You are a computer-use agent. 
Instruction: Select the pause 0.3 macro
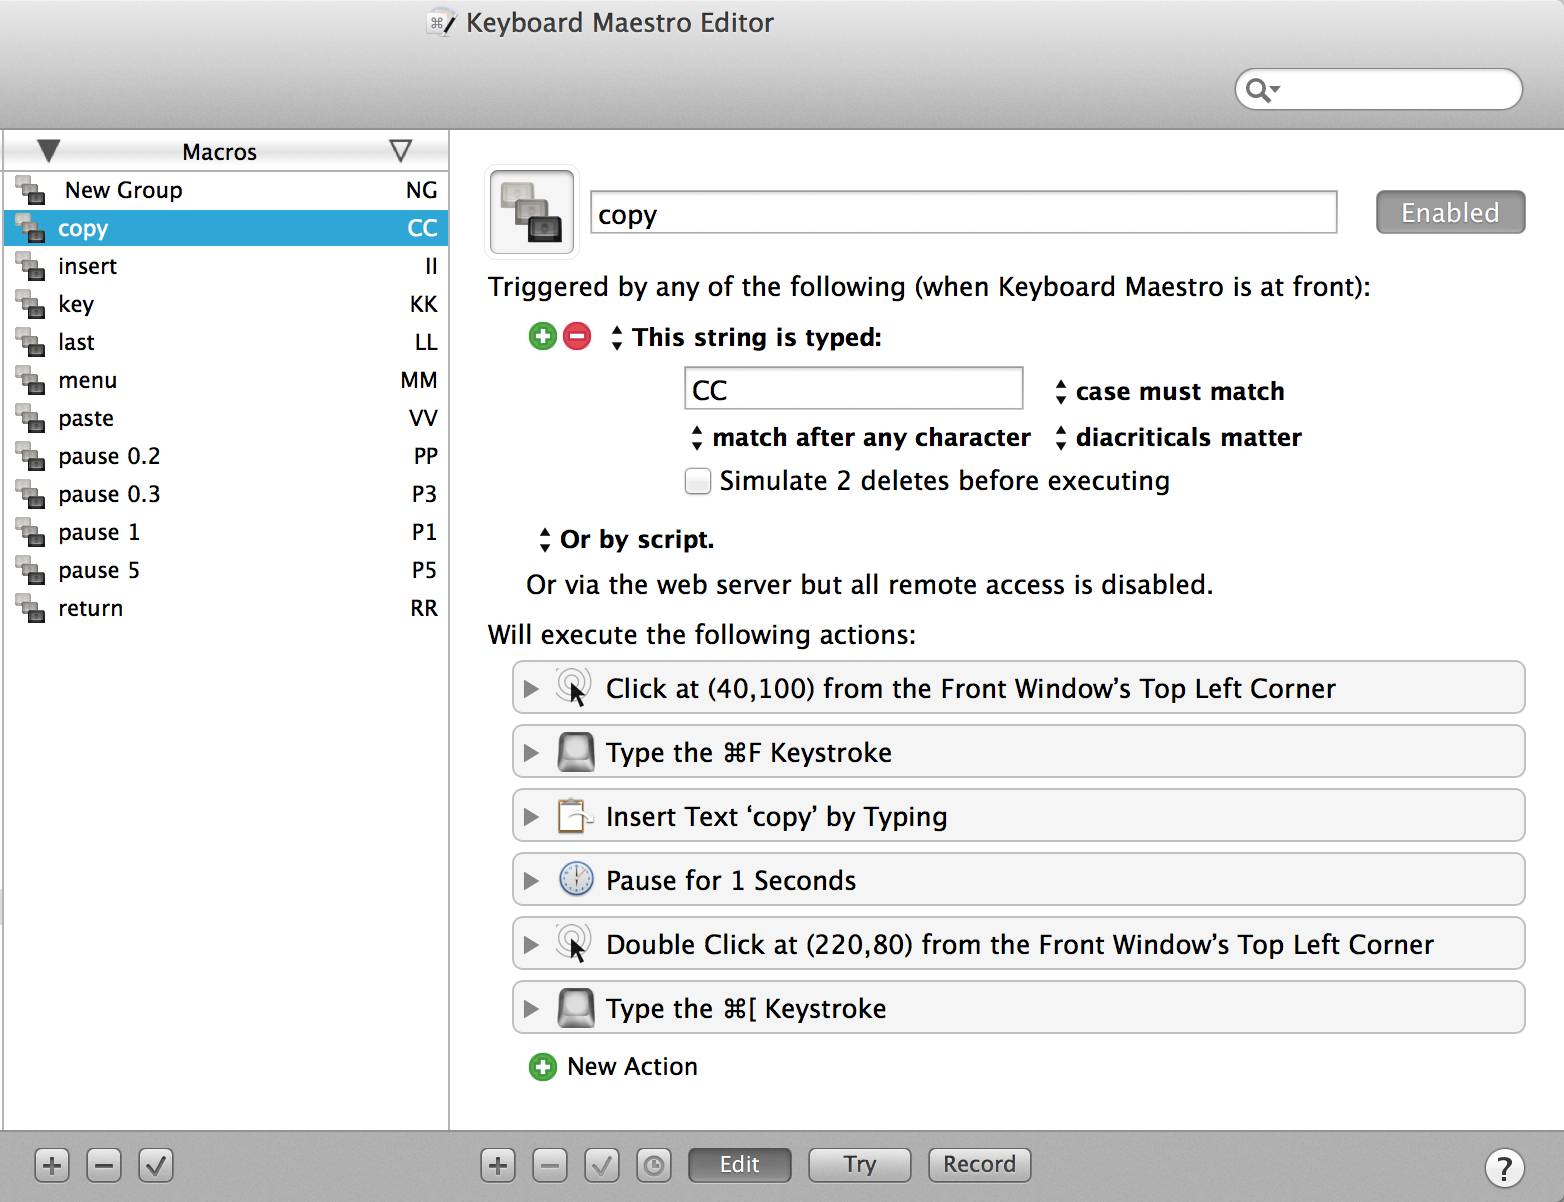(x=226, y=494)
